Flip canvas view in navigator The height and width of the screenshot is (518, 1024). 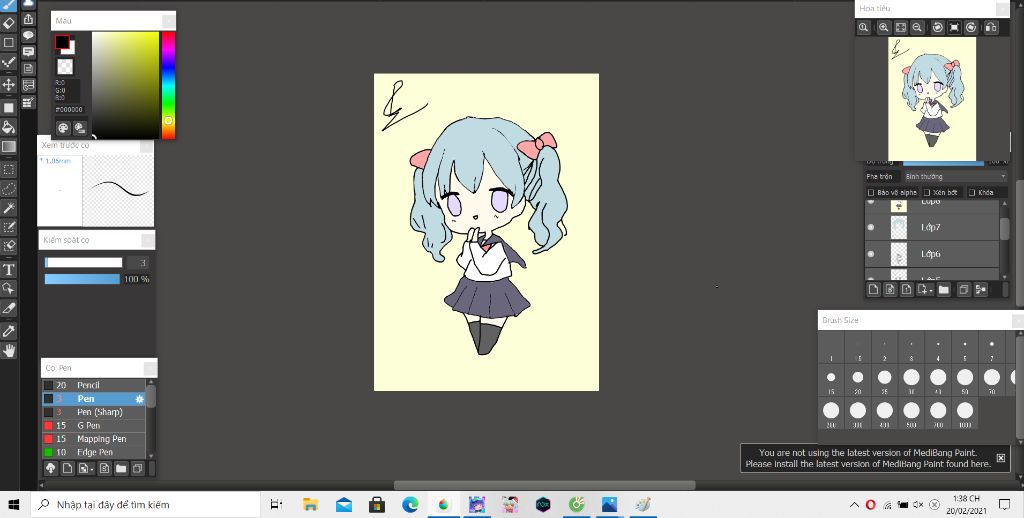point(991,27)
